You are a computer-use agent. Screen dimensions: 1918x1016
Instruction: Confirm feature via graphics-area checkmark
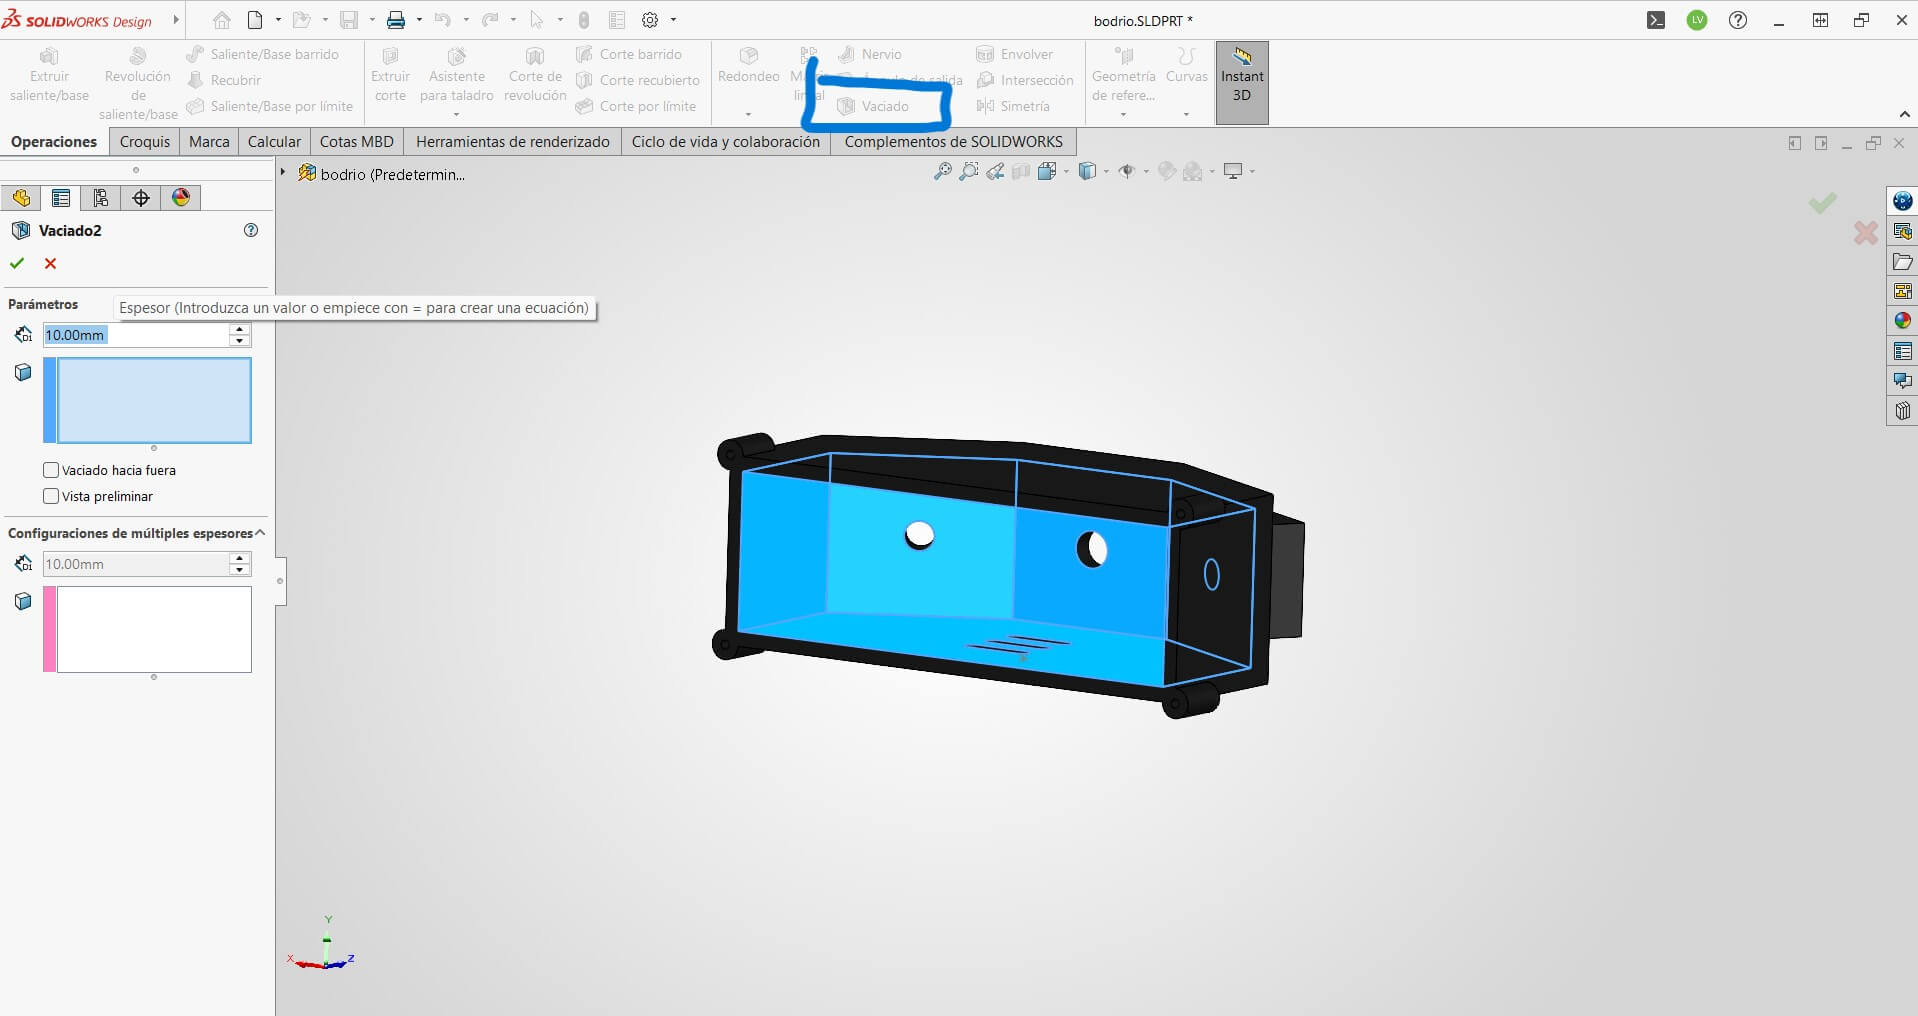click(1823, 202)
